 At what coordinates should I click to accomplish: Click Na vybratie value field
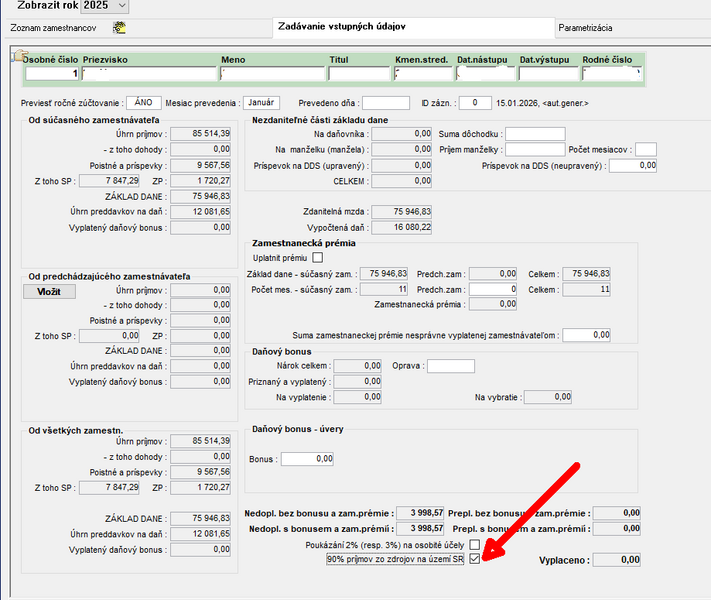coord(548,397)
